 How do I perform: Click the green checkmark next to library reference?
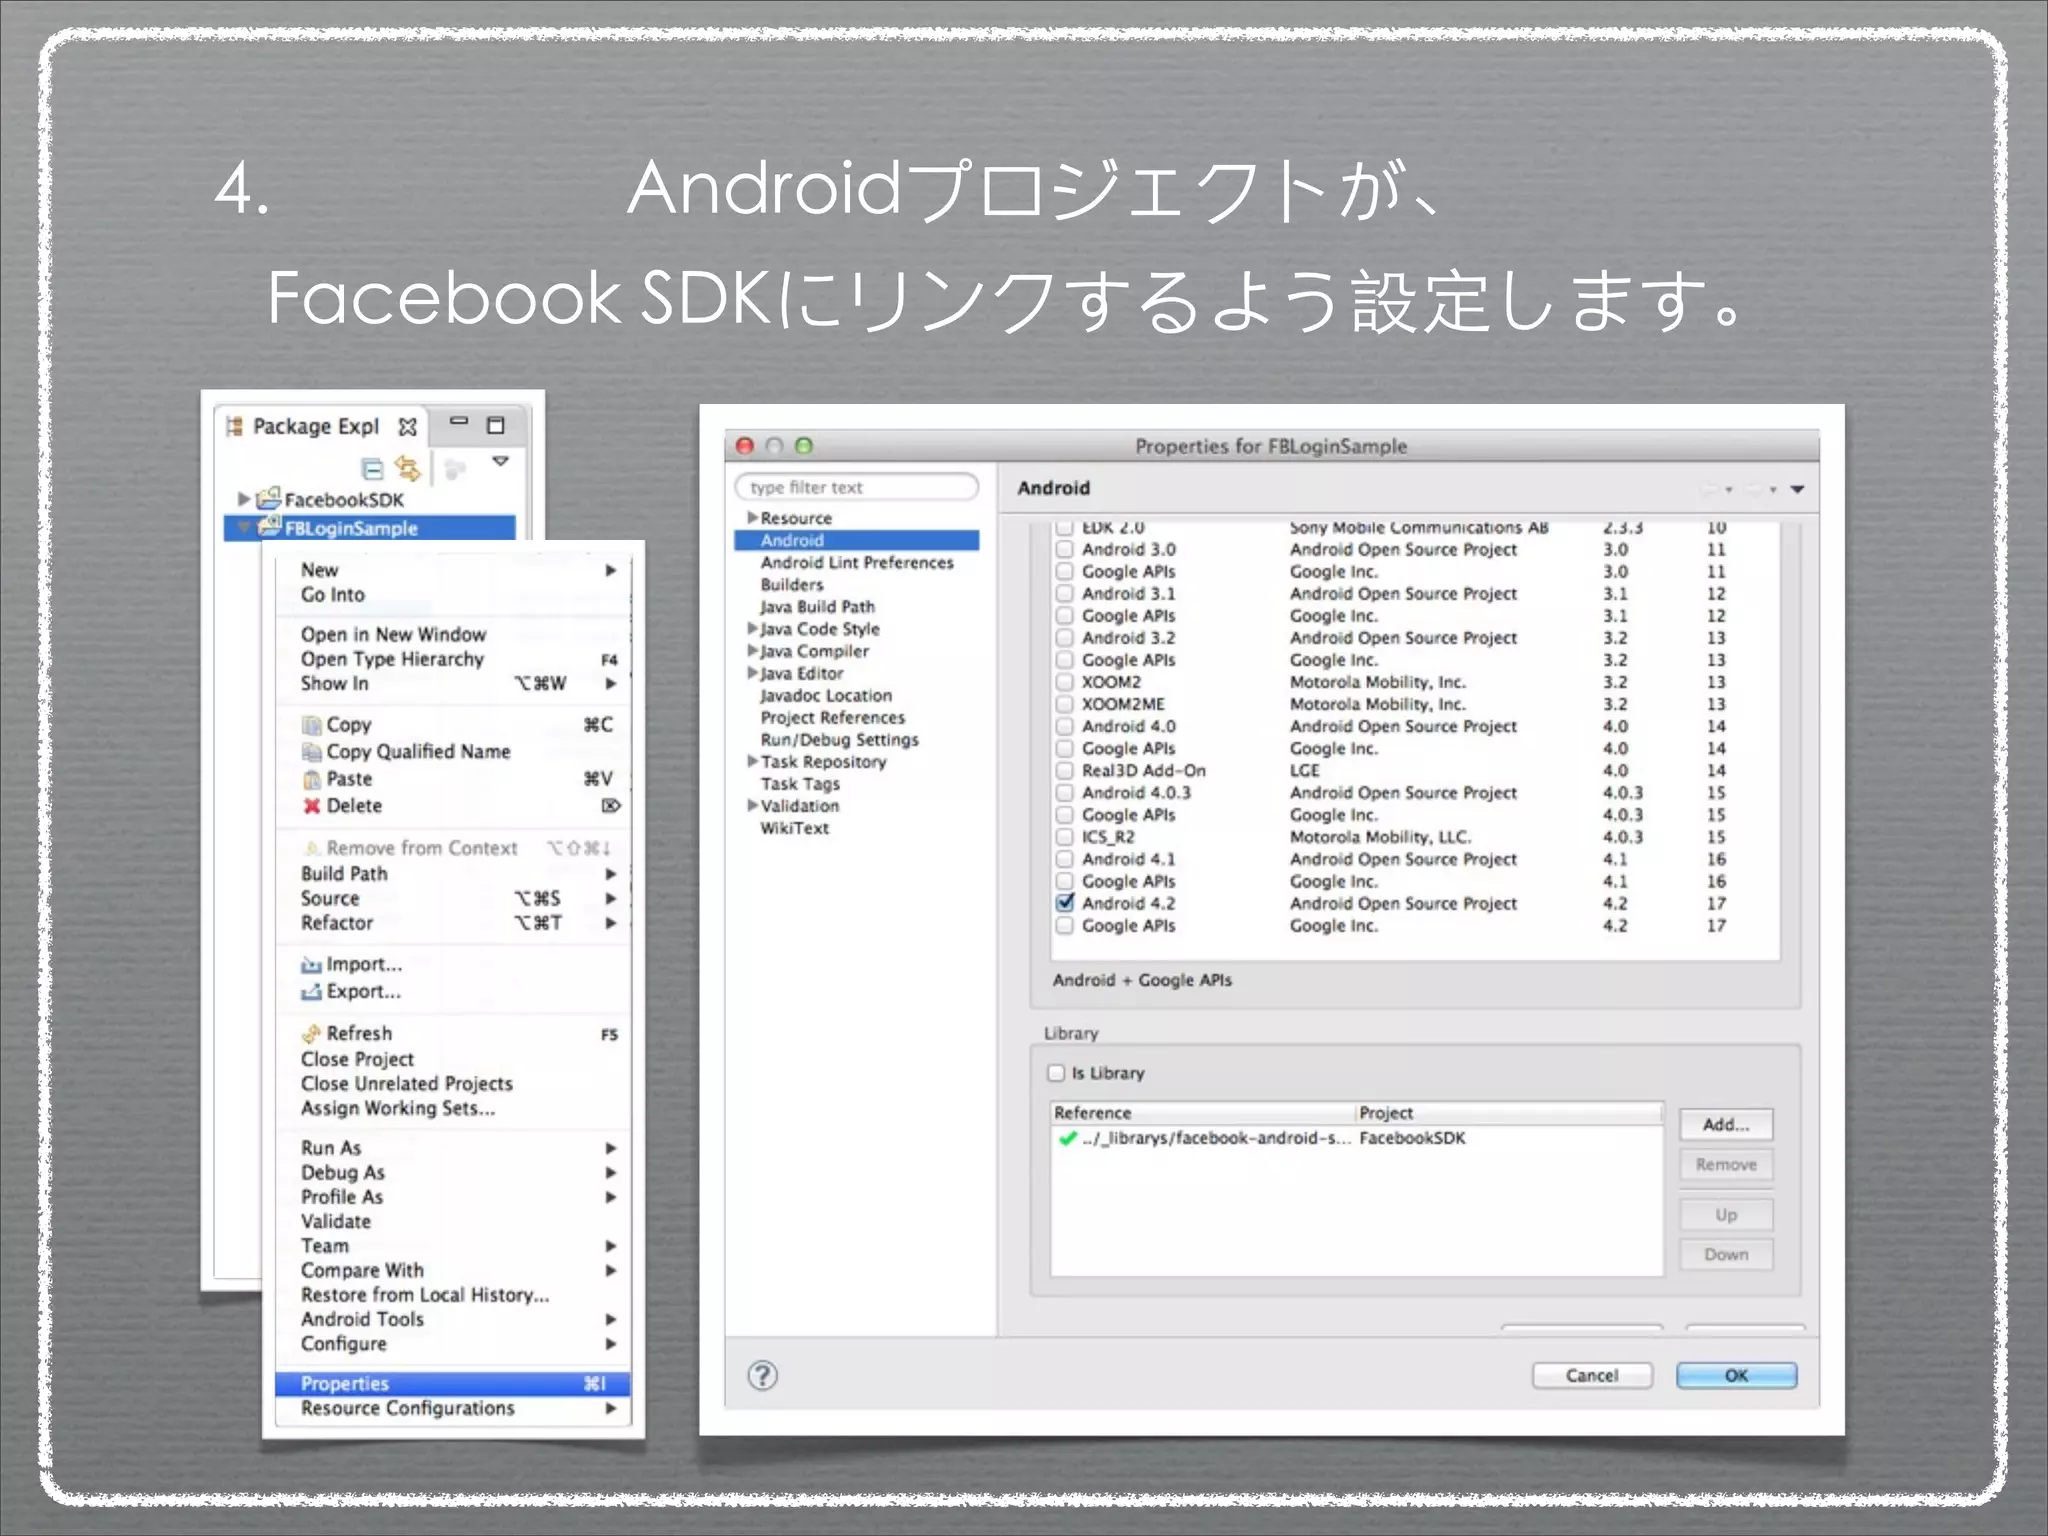tap(1067, 1138)
